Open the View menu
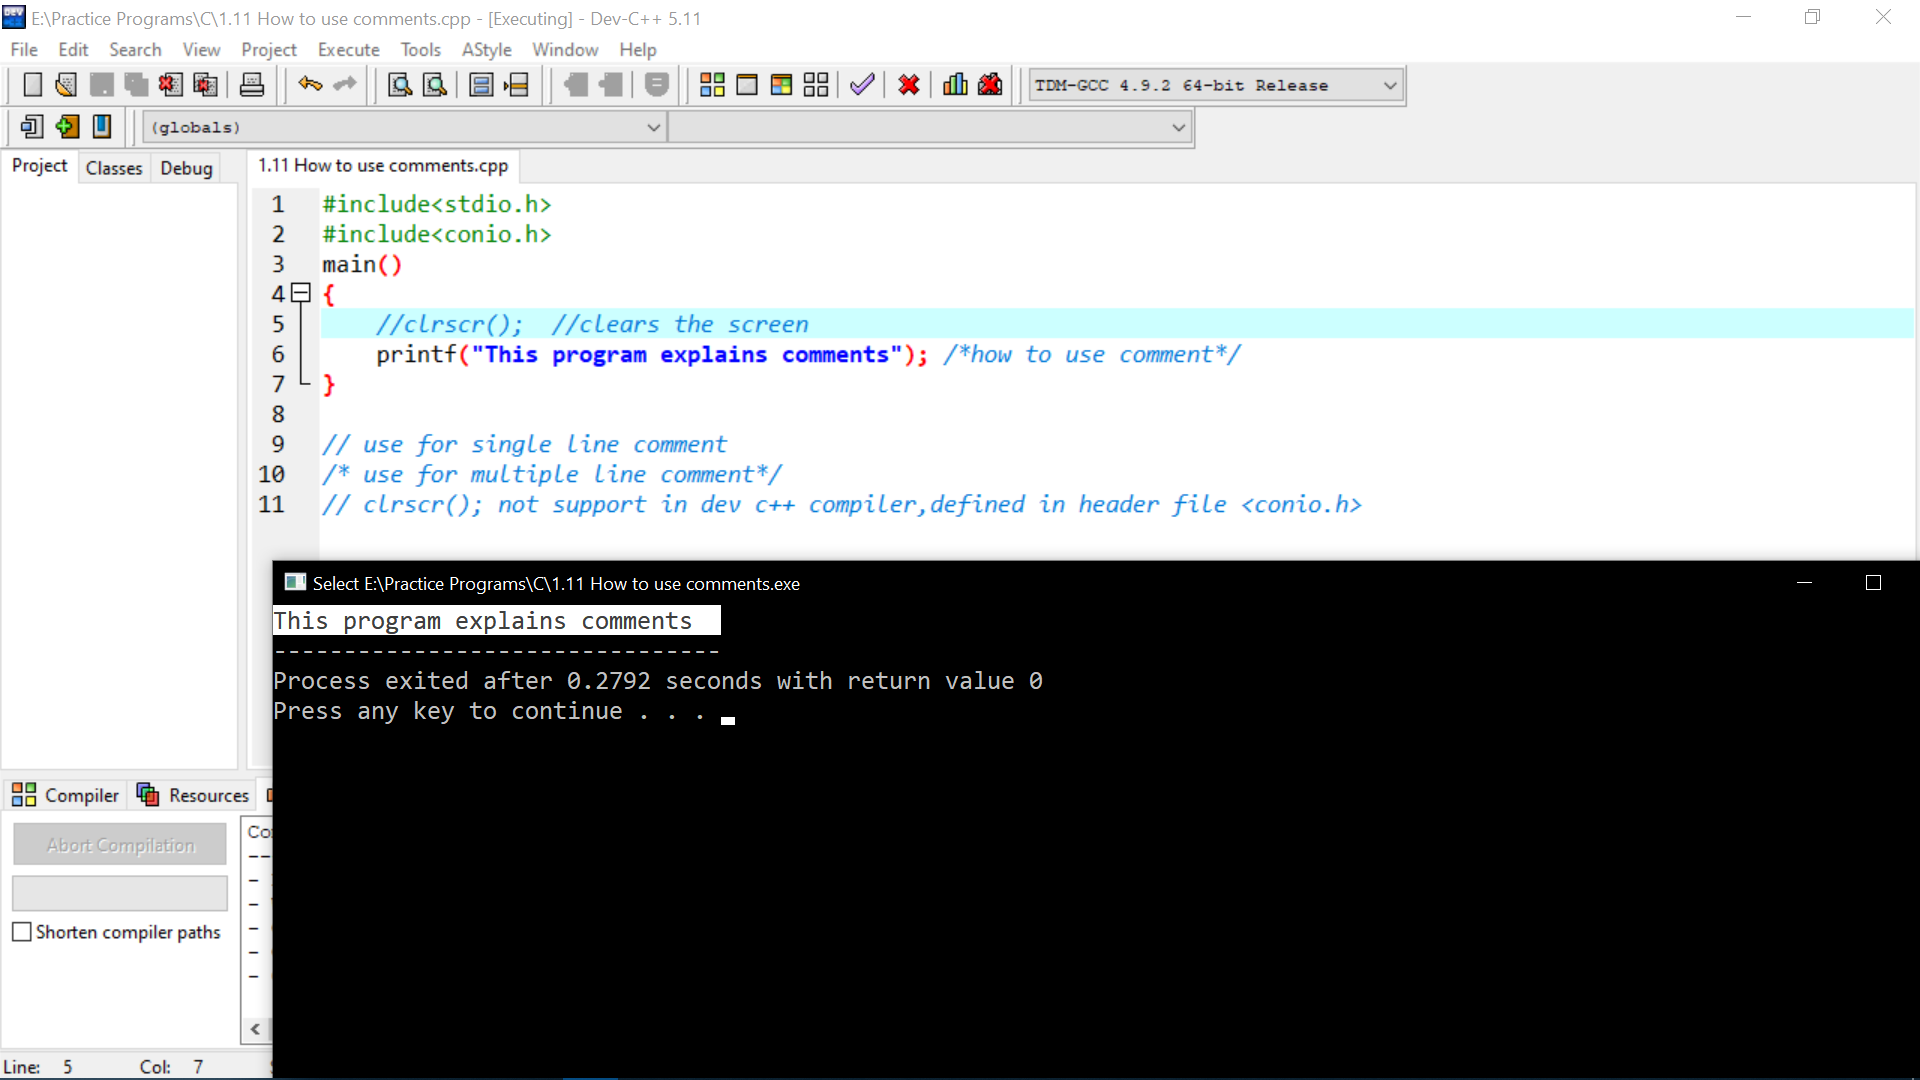This screenshot has height=1080, width=1920. tap(201, 50)
